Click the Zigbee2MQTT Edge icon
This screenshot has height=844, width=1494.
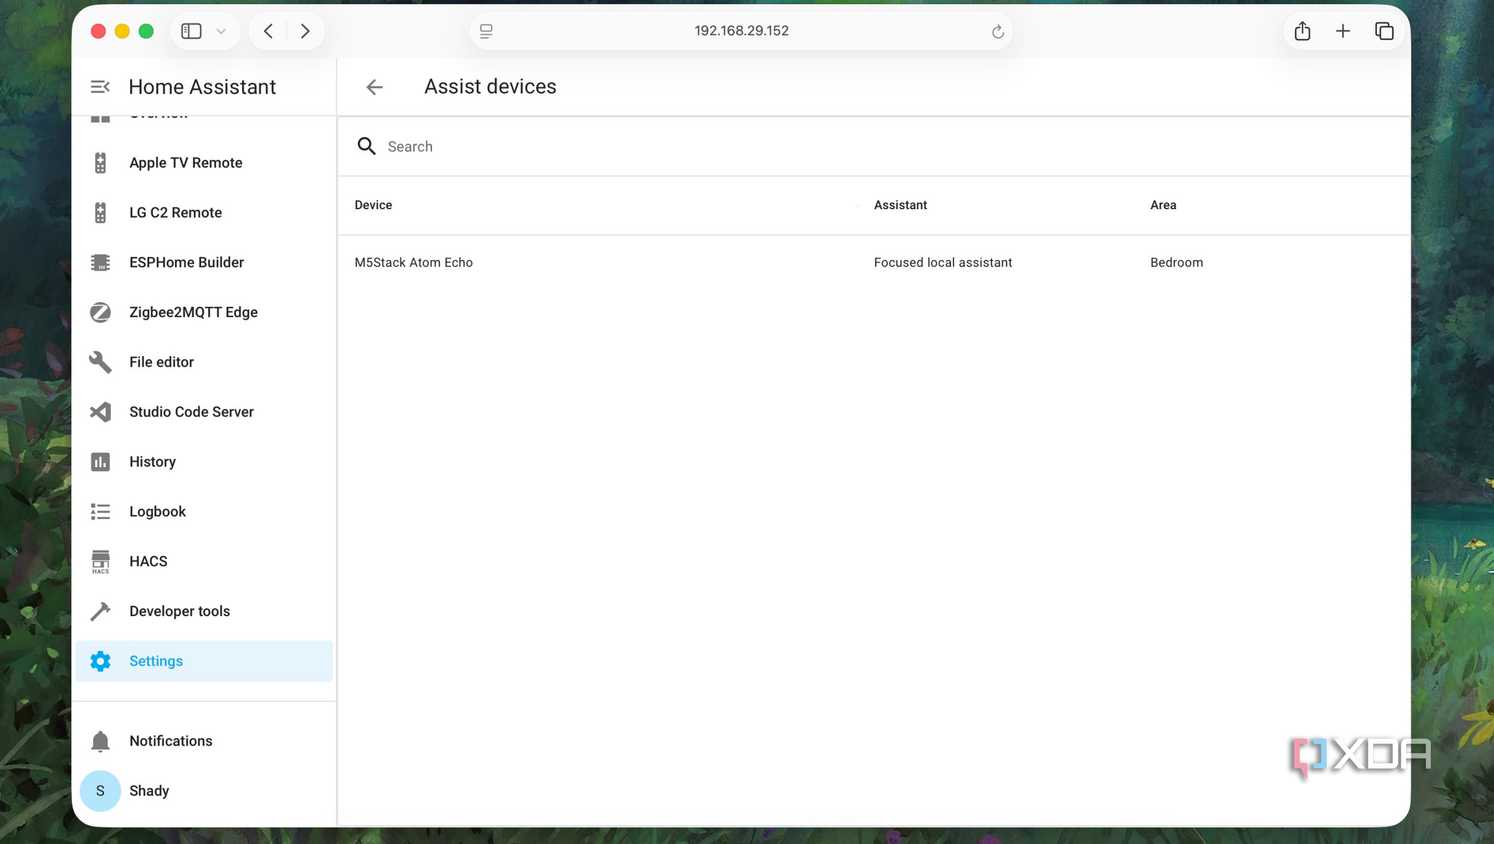point(100,312)
